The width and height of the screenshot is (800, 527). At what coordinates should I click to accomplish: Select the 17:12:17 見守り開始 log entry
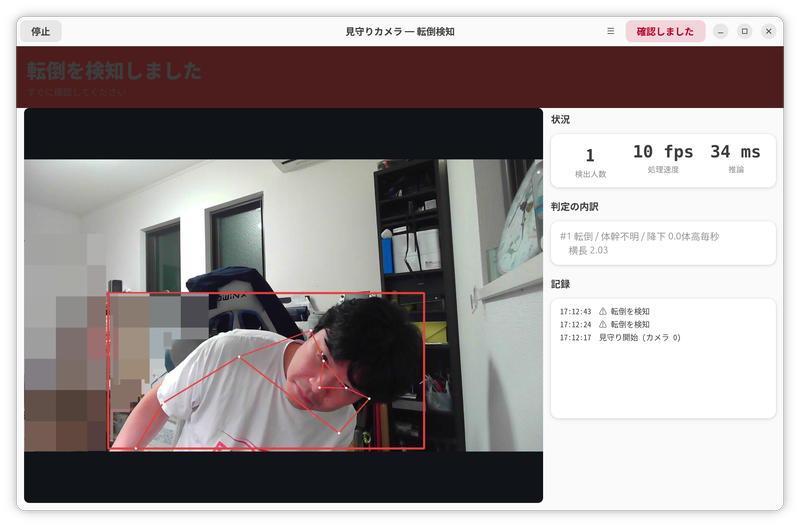click(x=620, y=337)
